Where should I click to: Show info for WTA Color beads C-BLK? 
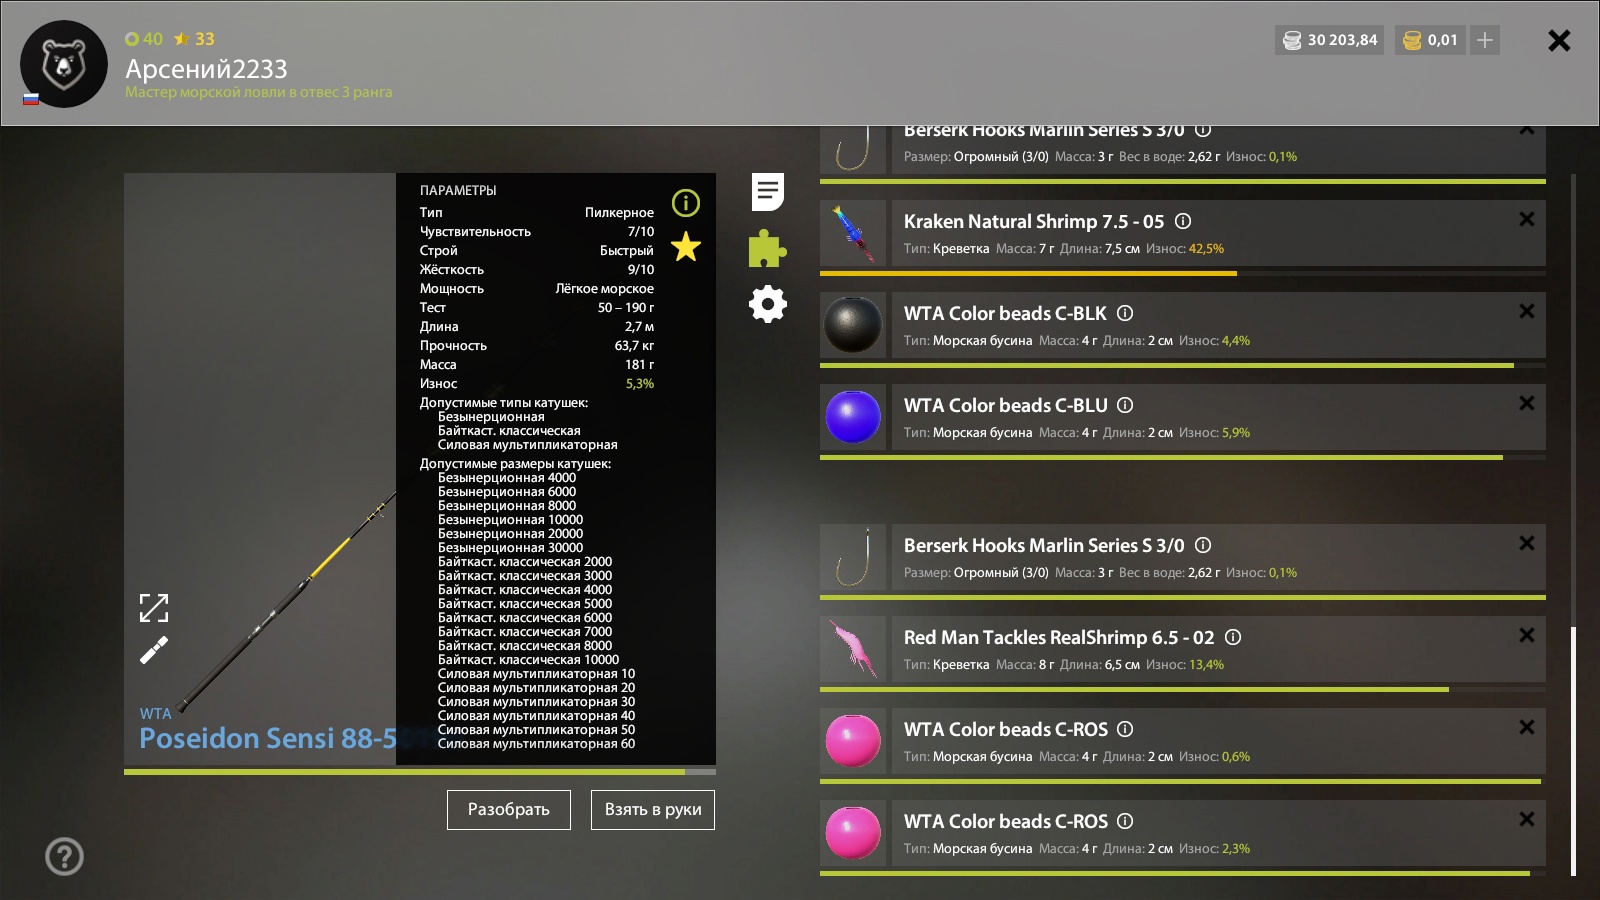tap(1125, 313)
